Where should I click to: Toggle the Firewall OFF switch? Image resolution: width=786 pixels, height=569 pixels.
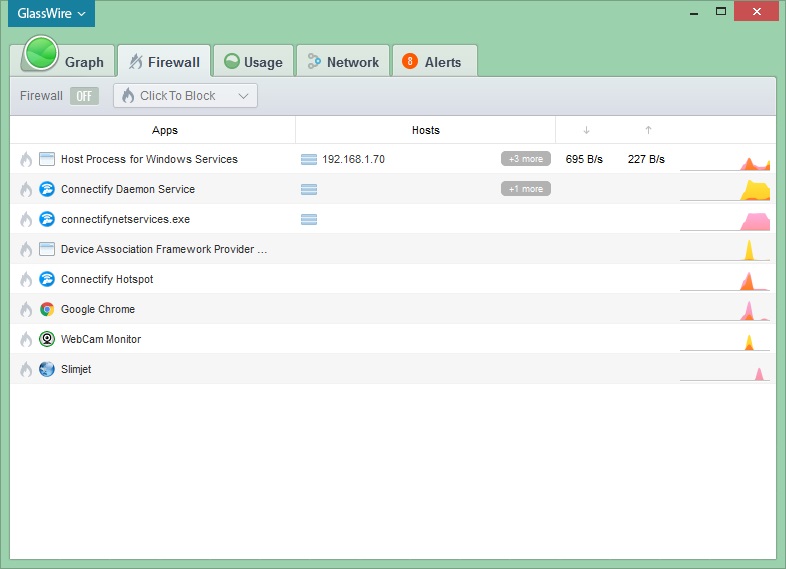(84, 96)
